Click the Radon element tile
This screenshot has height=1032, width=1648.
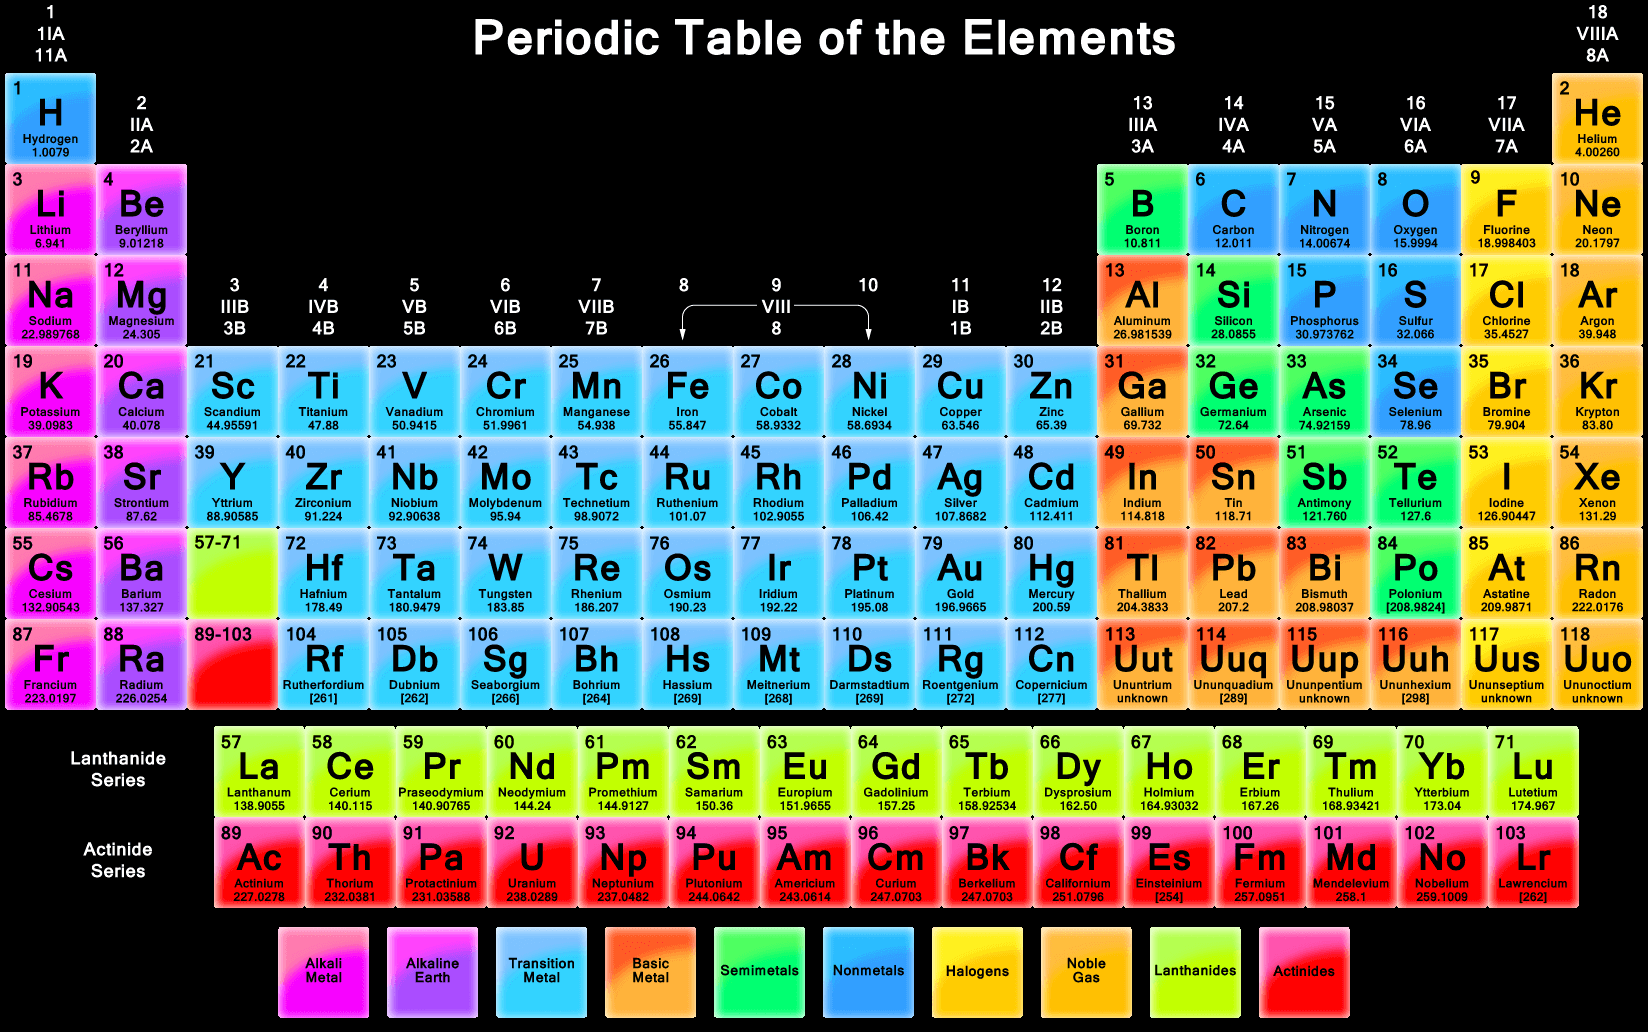(1597, 573)
